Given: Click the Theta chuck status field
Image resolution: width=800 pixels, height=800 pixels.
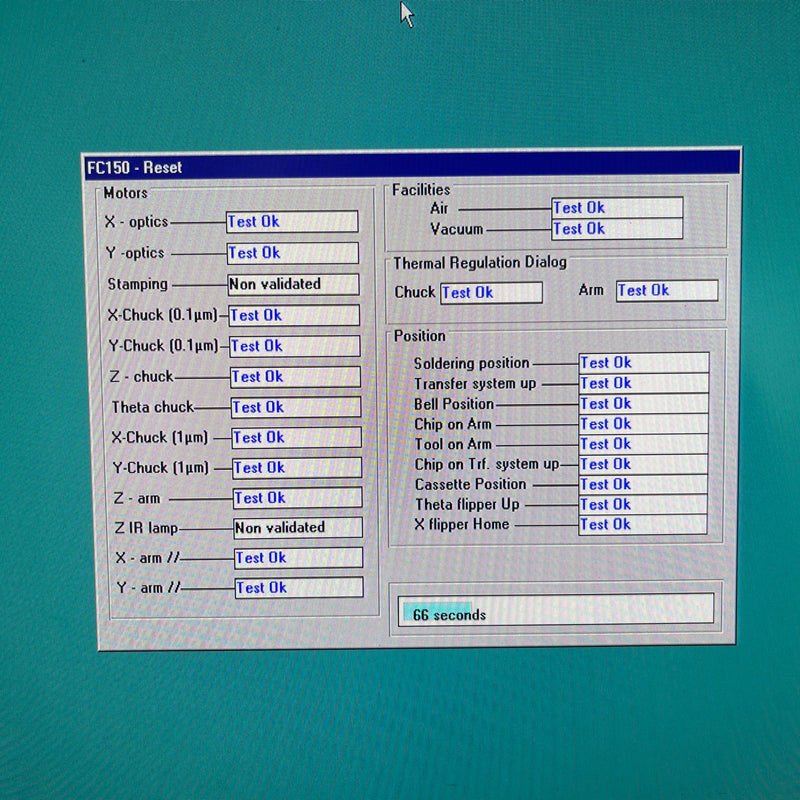Looking at the screenshot, I should point(296,407).
